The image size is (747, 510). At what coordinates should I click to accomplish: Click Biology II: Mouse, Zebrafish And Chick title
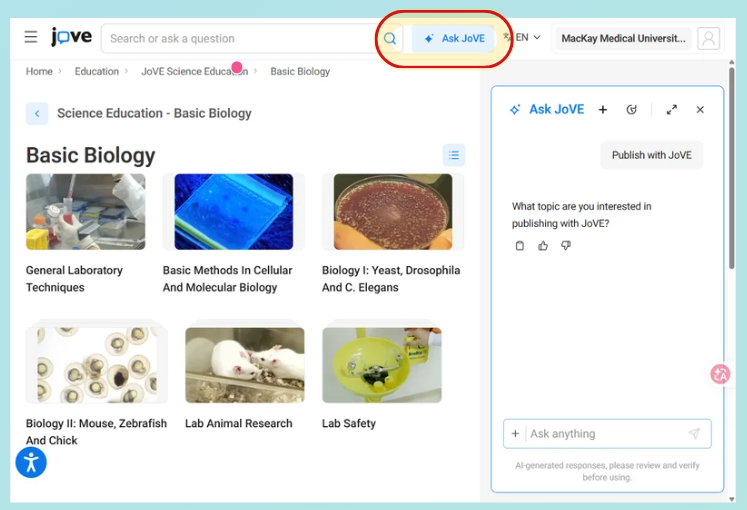[97, 431]
